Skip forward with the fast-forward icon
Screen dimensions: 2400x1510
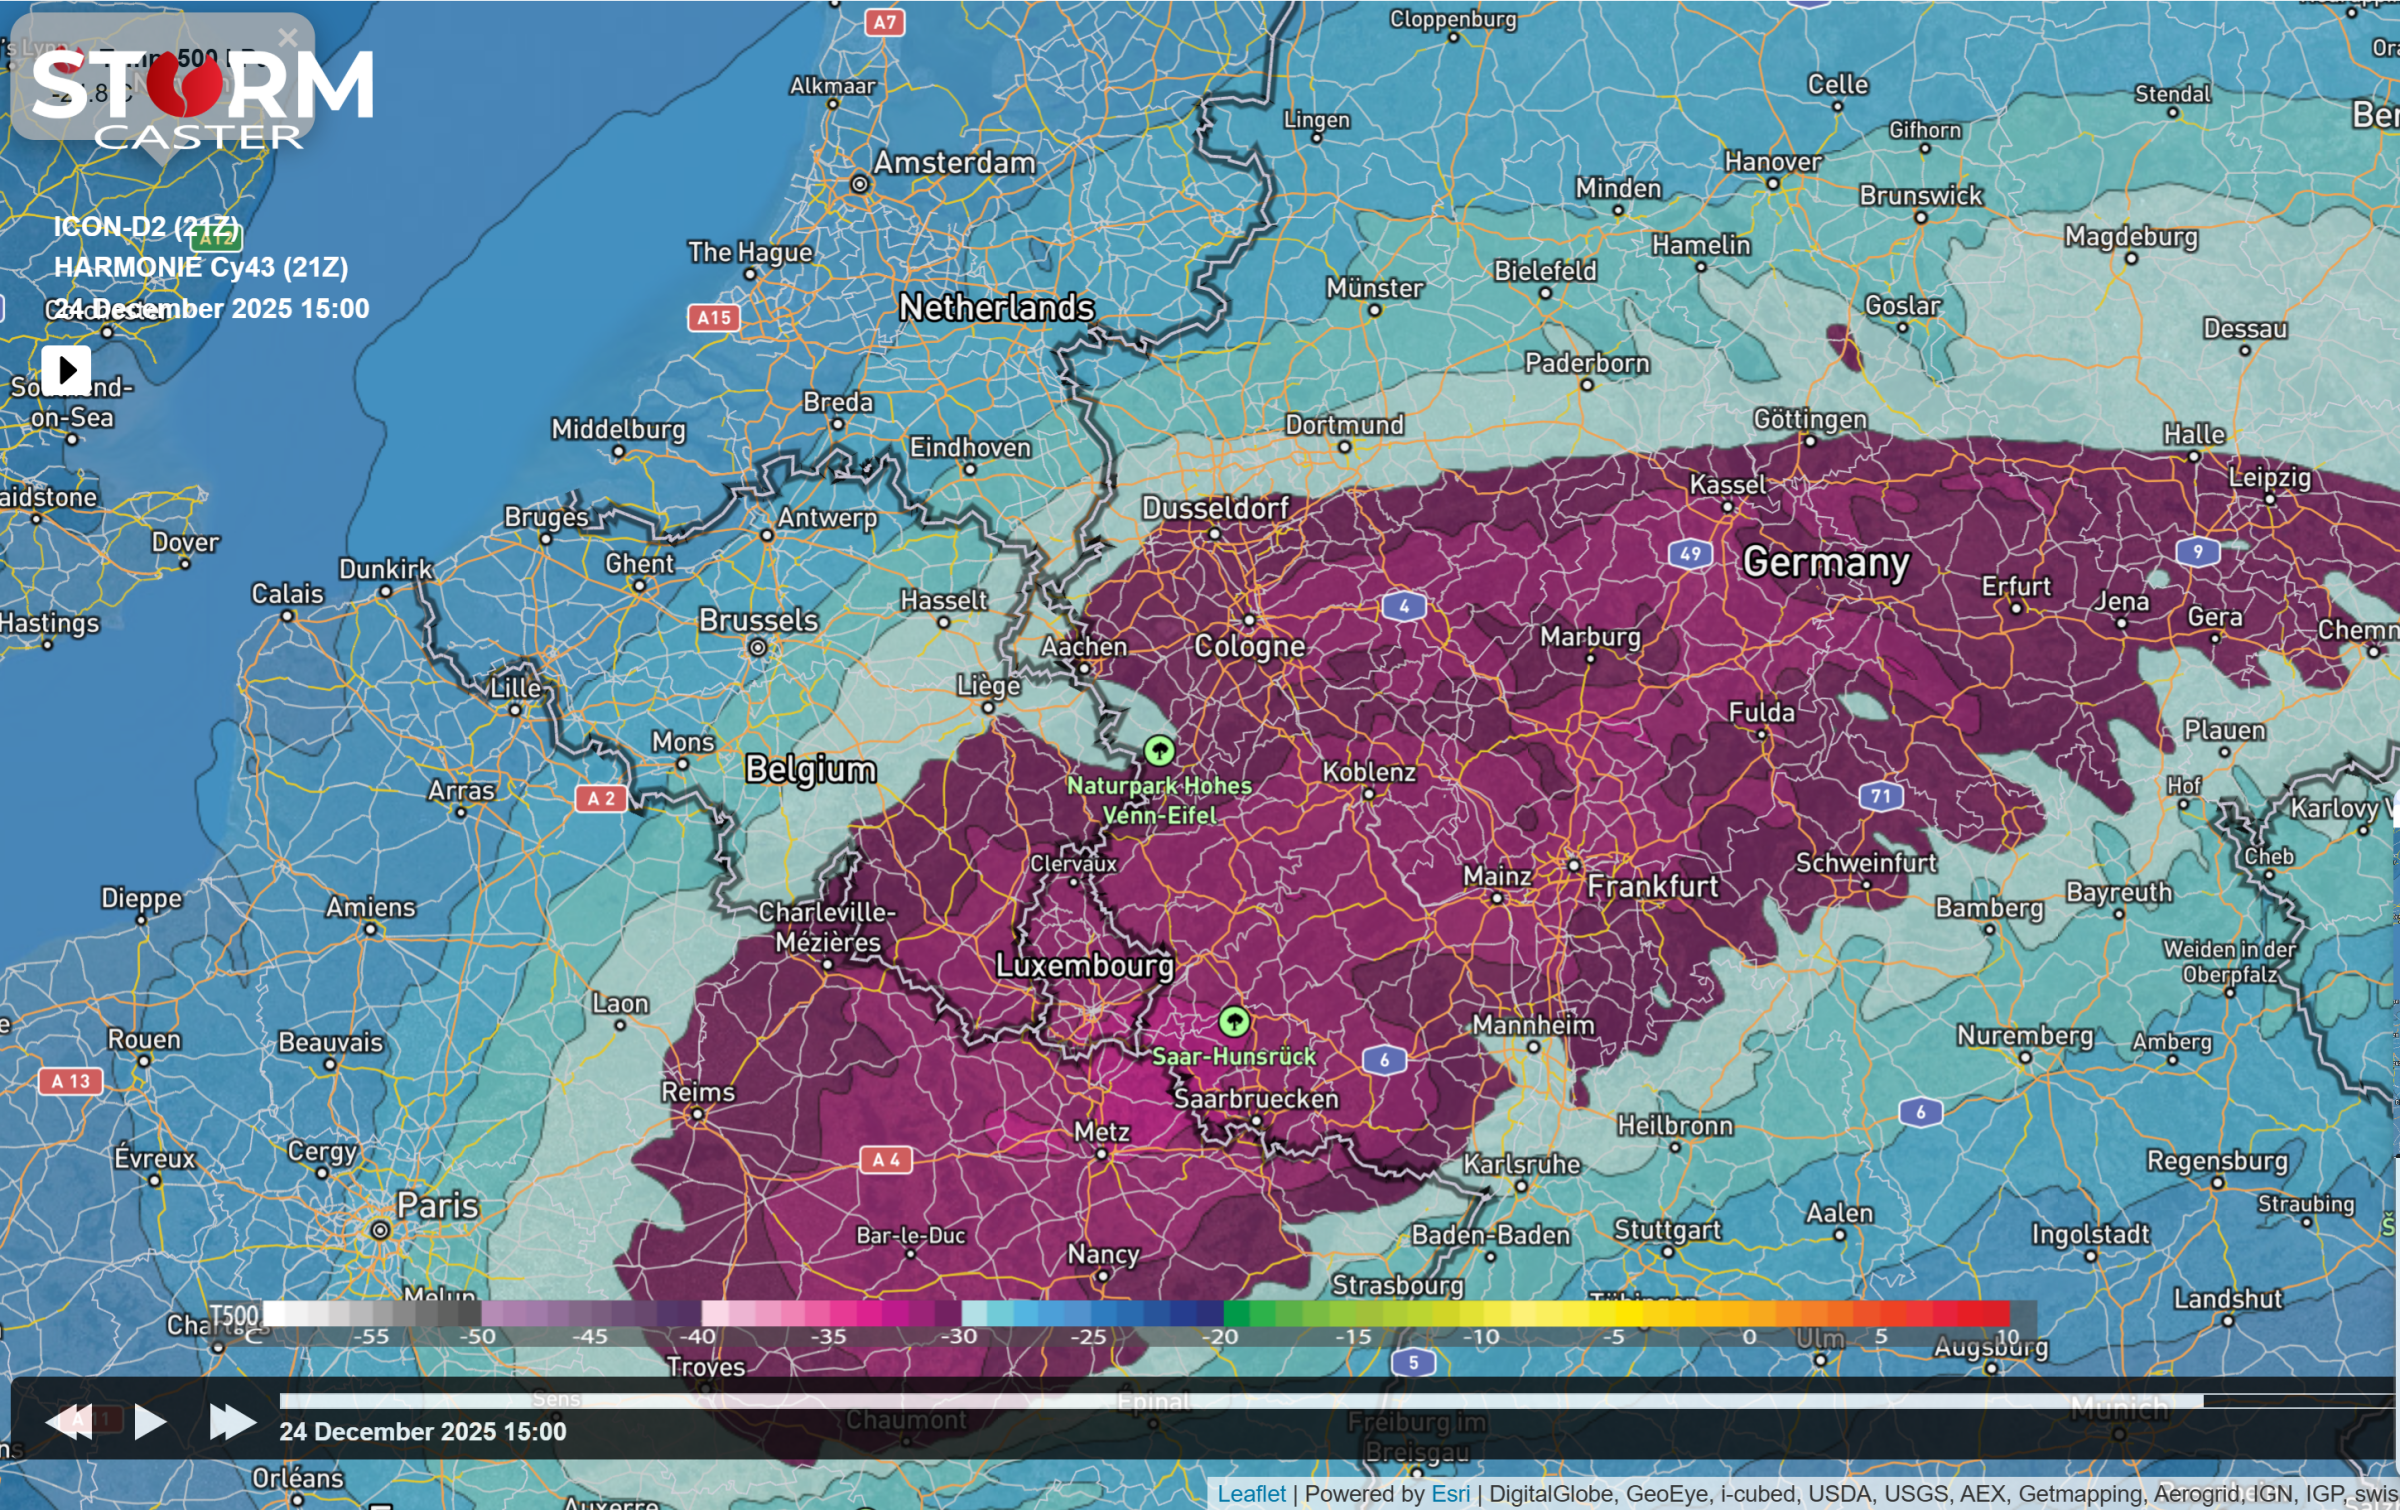pos(232,1421)
